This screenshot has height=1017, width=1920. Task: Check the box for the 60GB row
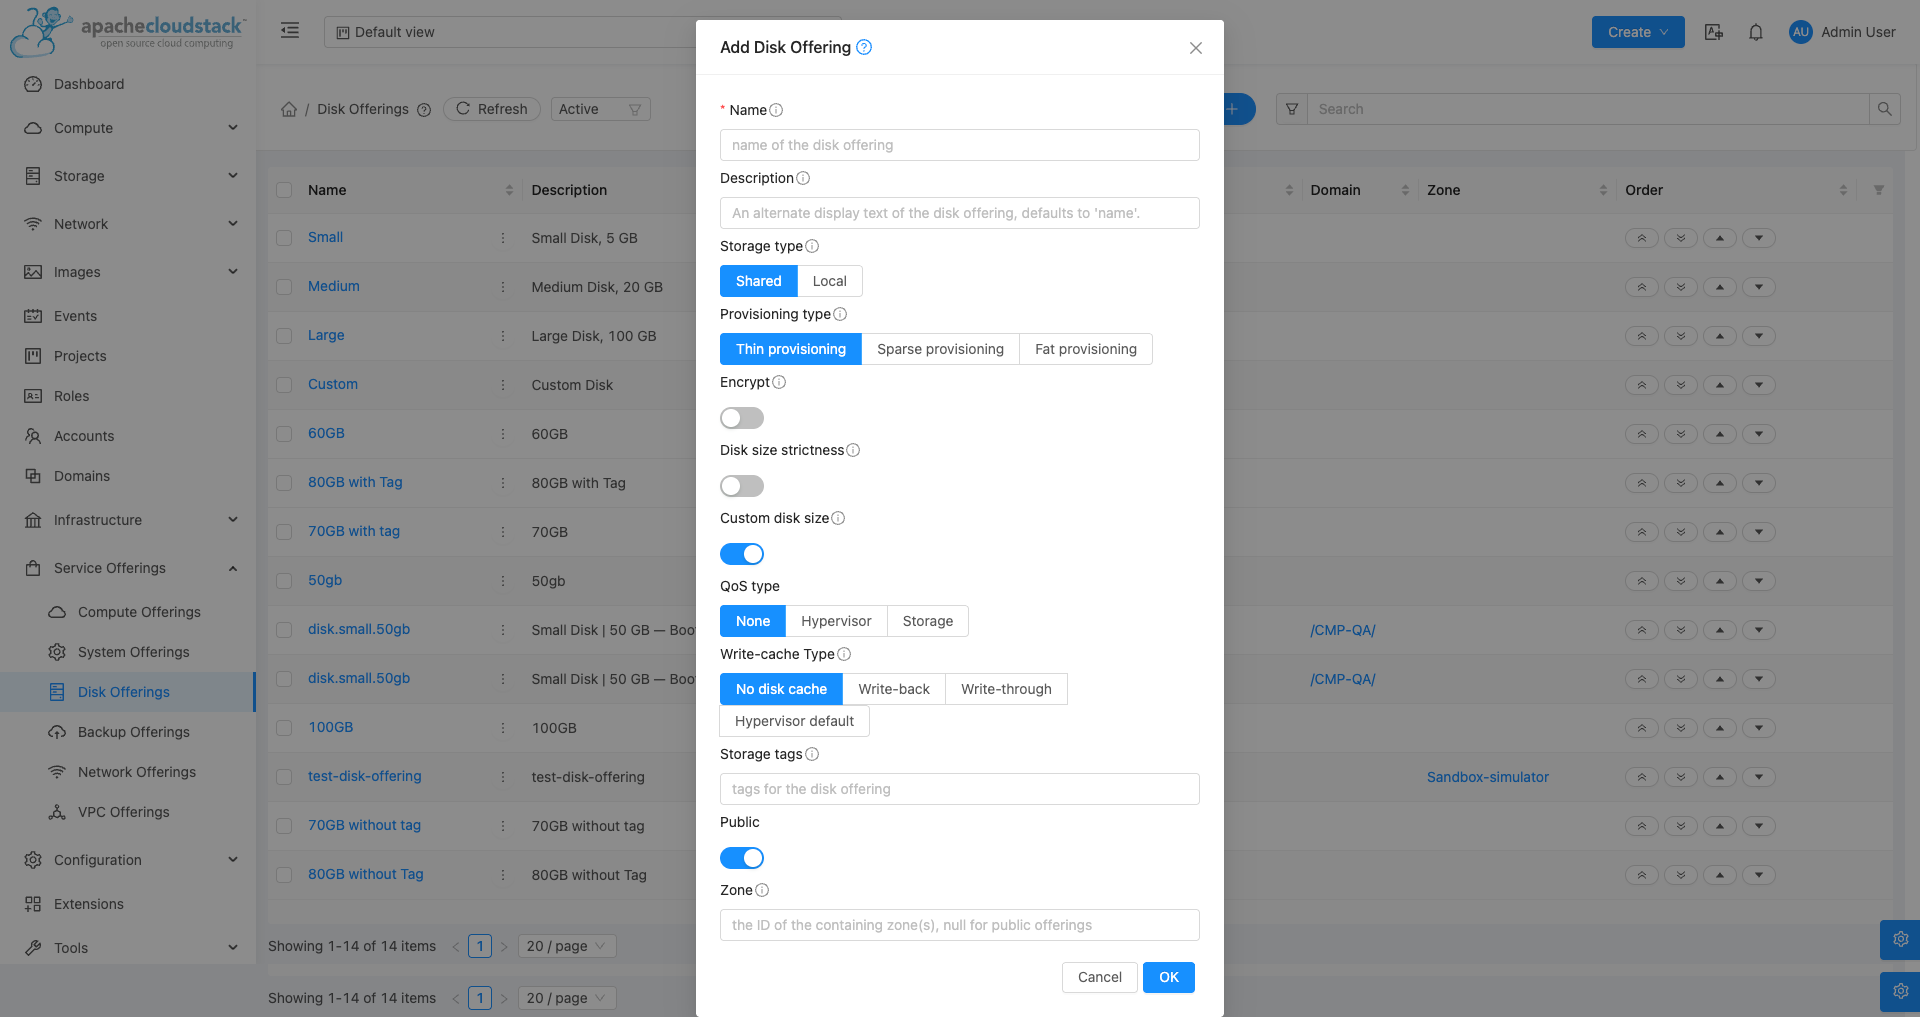tap(284, 434)
